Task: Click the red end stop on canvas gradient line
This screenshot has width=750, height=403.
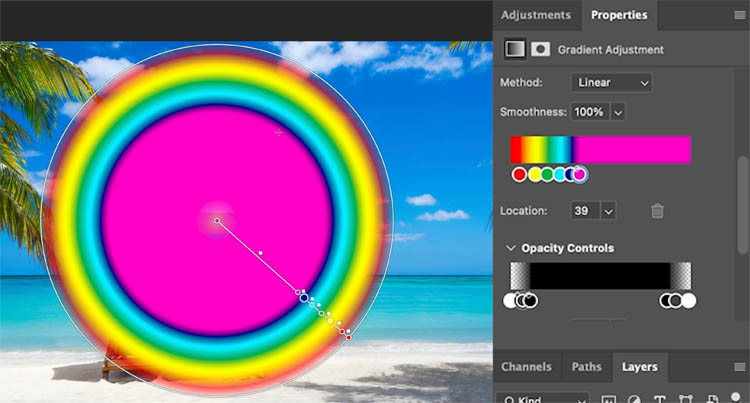Action: [348, 338]
